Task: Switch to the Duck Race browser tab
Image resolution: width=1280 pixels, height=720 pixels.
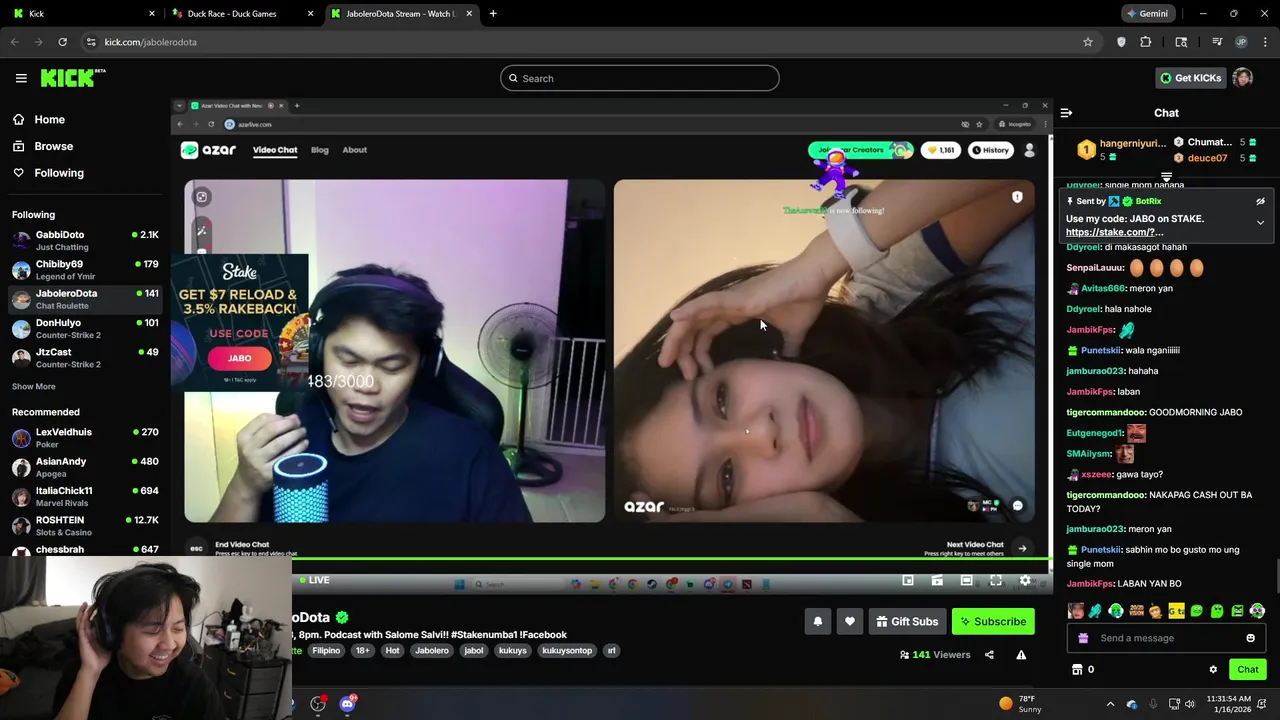Action: [x=240, y=14]
